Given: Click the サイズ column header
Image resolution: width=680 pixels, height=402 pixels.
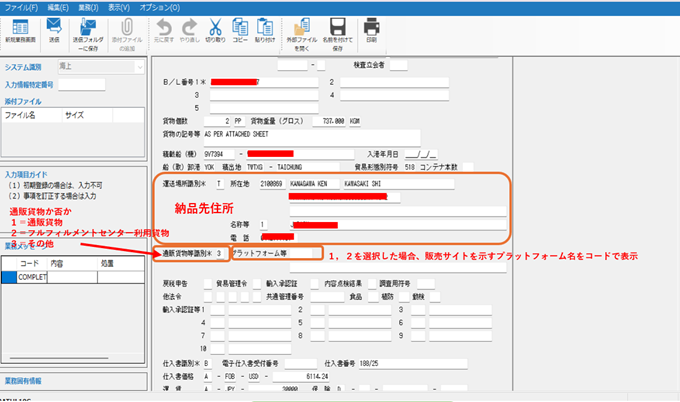Looking at the screenshot, I should point(75,115).
